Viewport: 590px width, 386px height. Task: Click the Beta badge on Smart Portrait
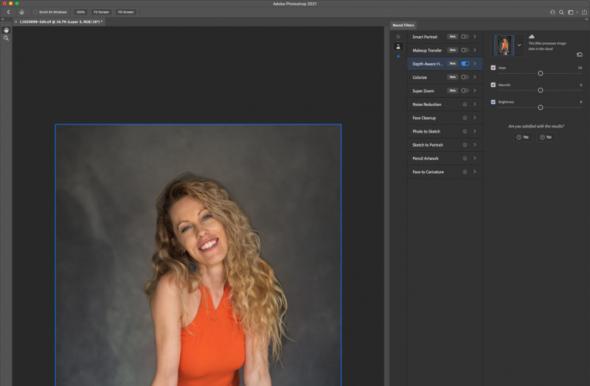coord(452,36)
